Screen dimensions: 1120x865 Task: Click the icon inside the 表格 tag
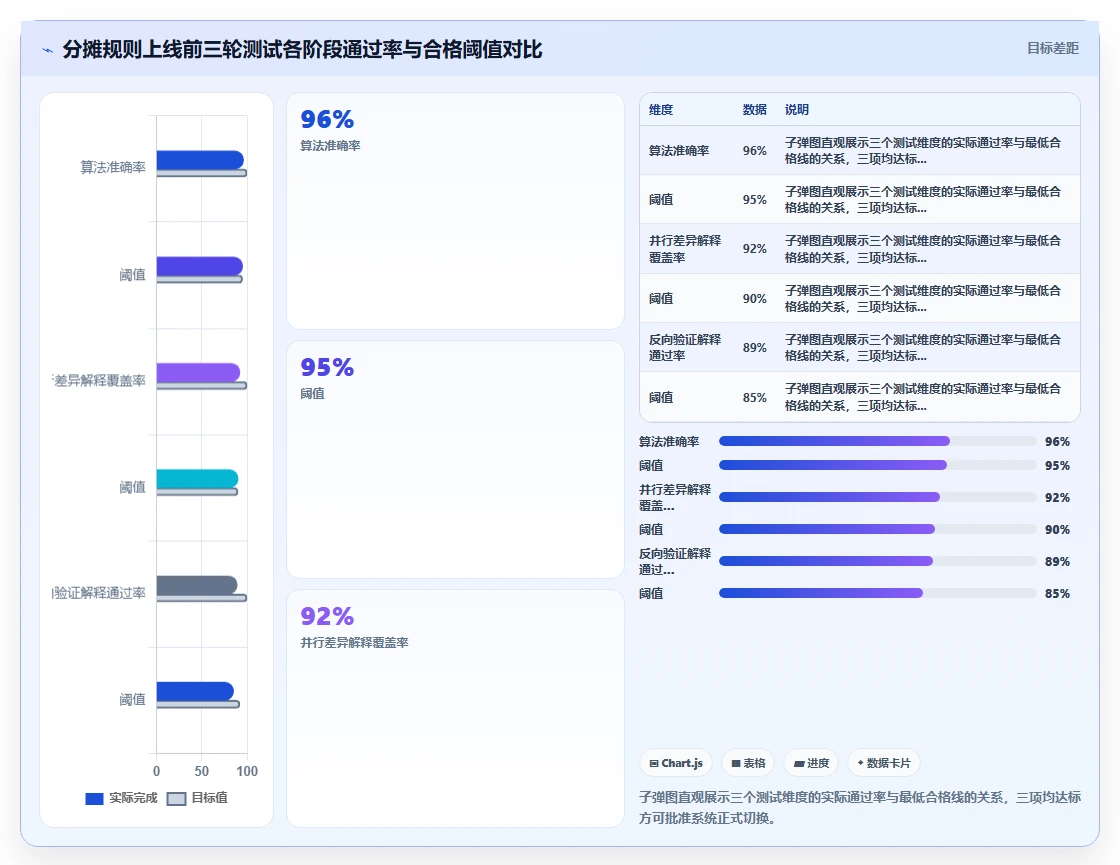click(x=736, y=764)
